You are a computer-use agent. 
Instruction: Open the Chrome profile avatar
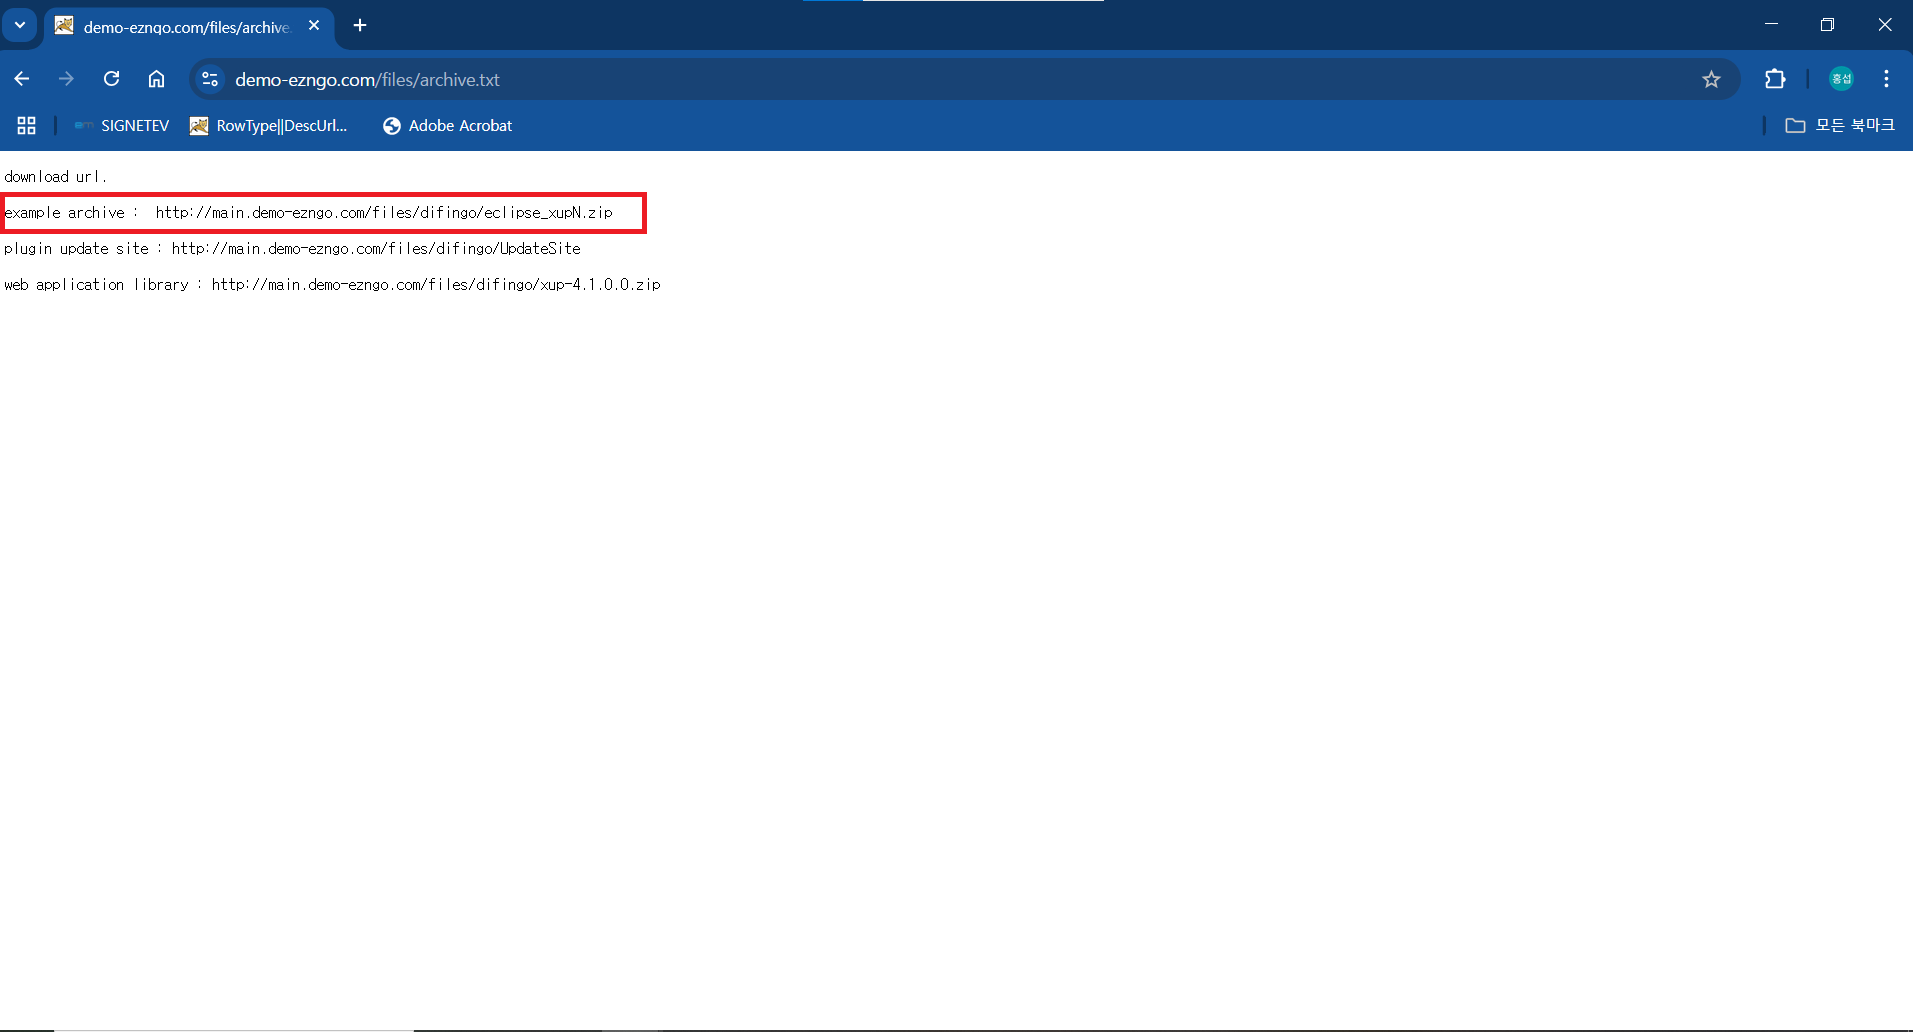pos(1841,79)
